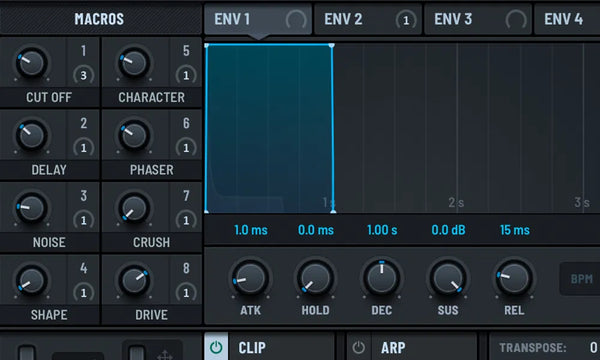This screenshot has height=360, width=600.
Task: Click the REL envelope knob
Action: [x=514, y=279]
